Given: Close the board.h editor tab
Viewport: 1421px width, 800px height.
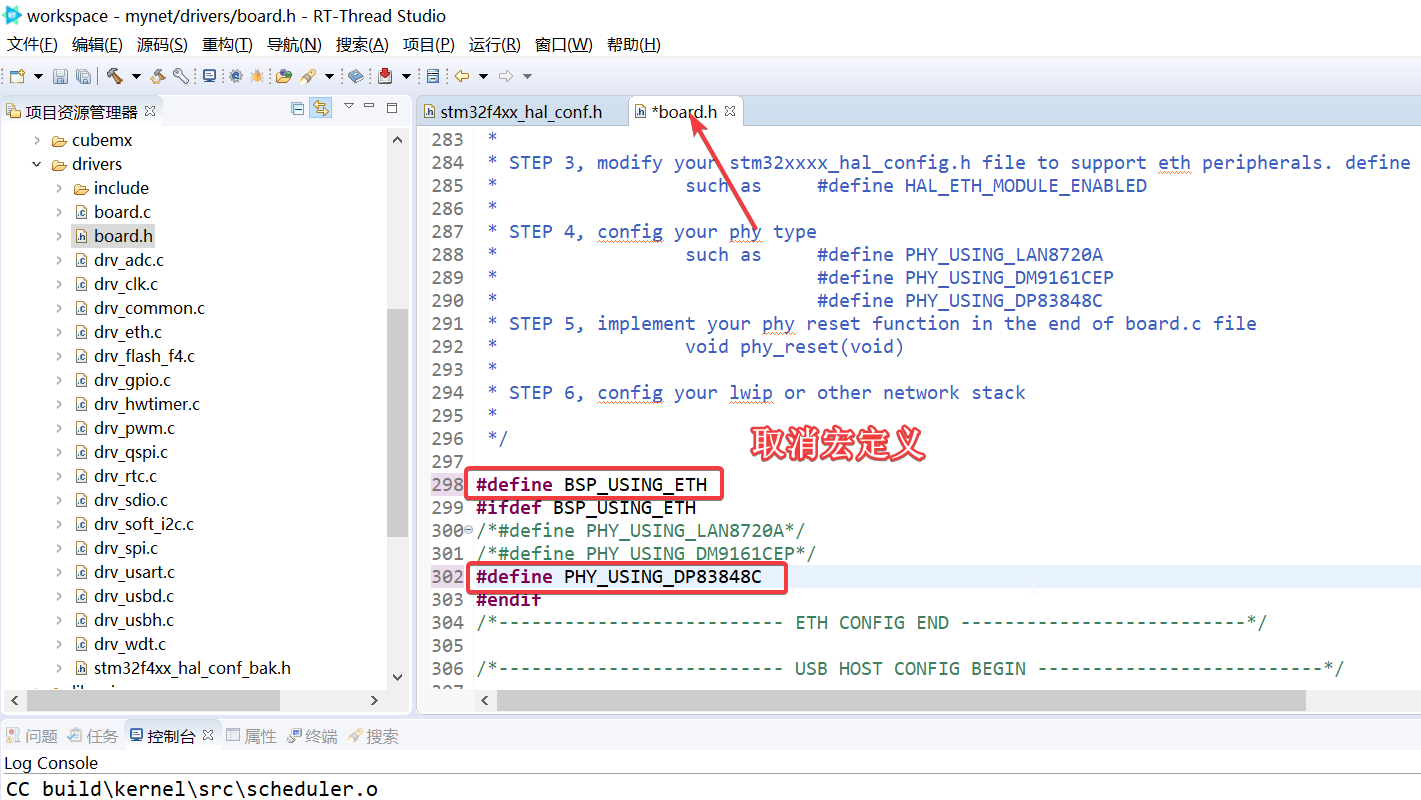Looking at the screenshot, I should pos(730,112).
